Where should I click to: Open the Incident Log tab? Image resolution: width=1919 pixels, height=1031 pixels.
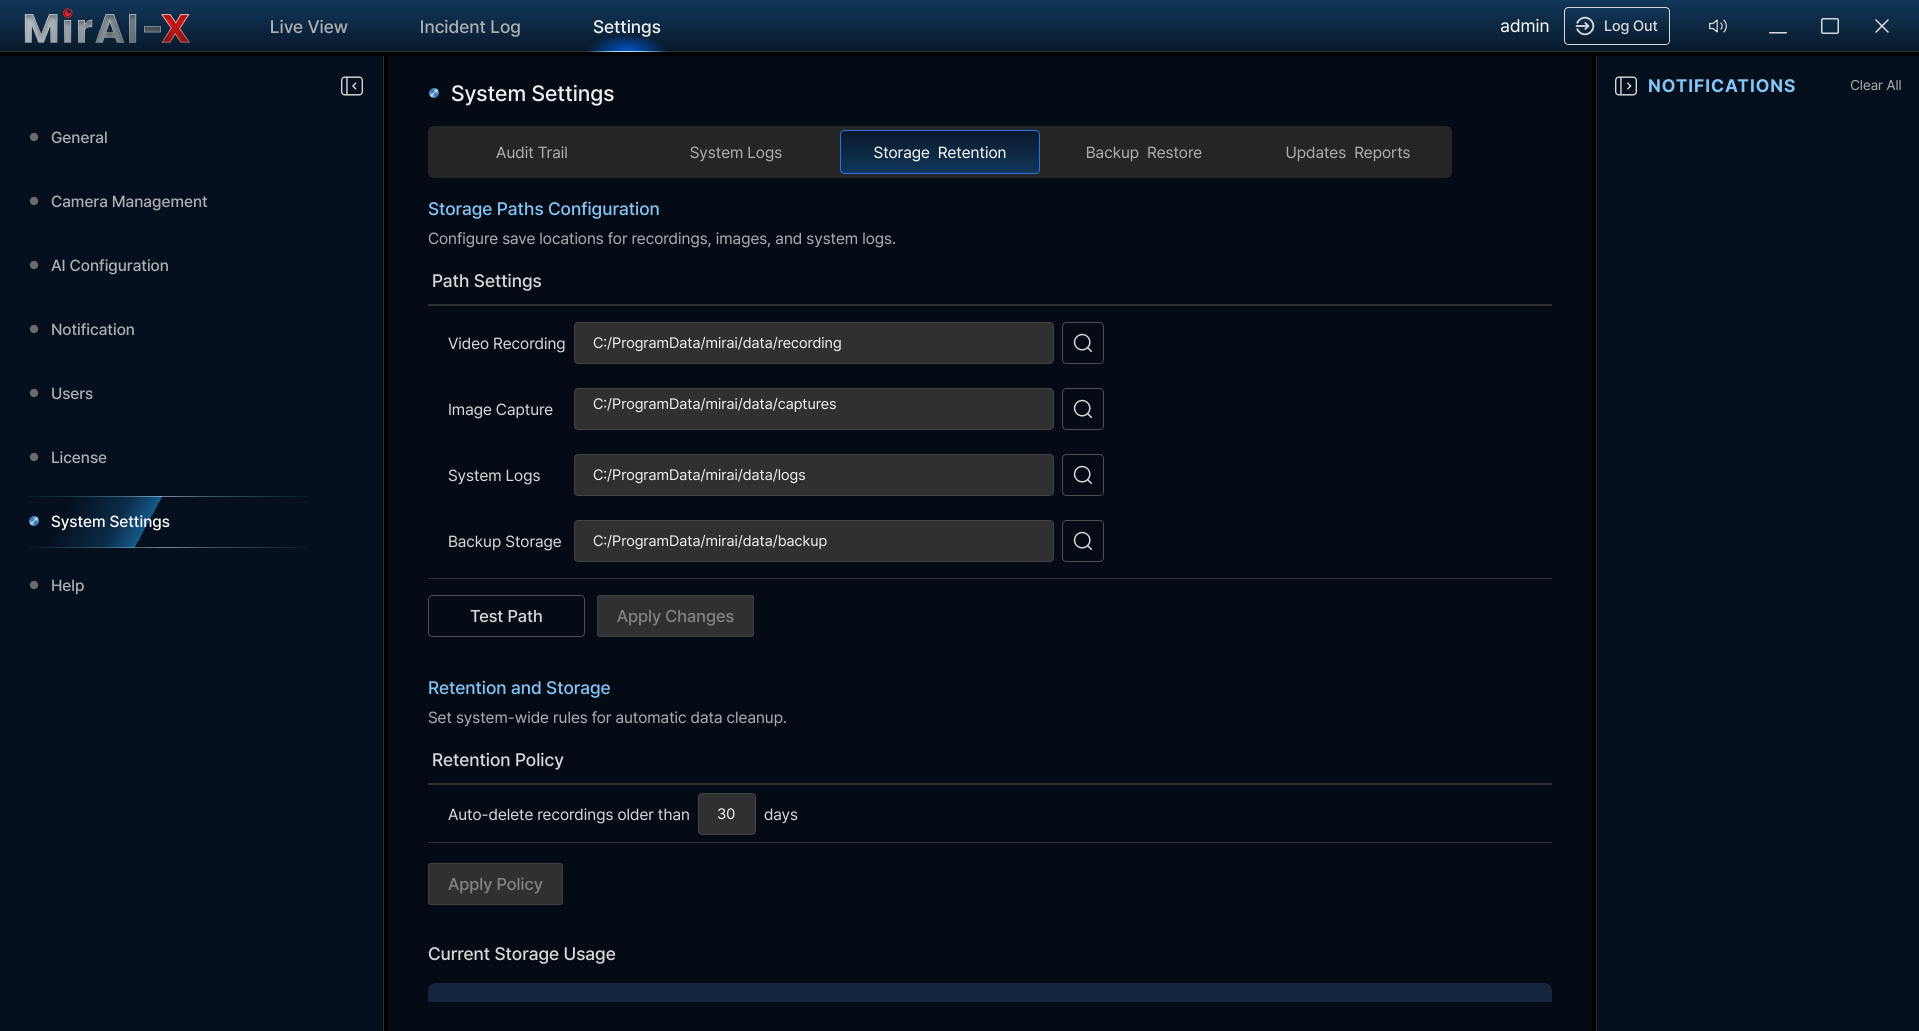point(470,27)
